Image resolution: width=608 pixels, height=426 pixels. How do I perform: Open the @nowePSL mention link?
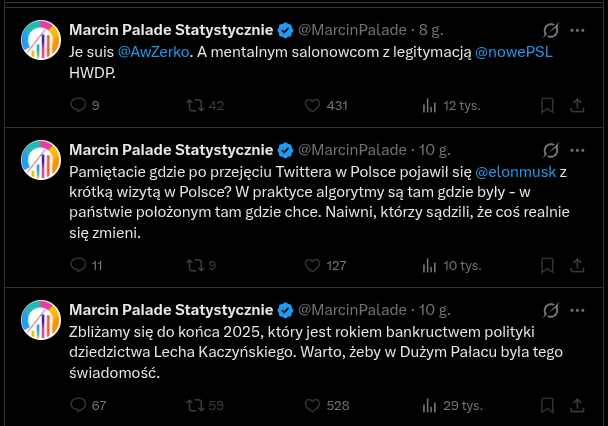point(518,51)
